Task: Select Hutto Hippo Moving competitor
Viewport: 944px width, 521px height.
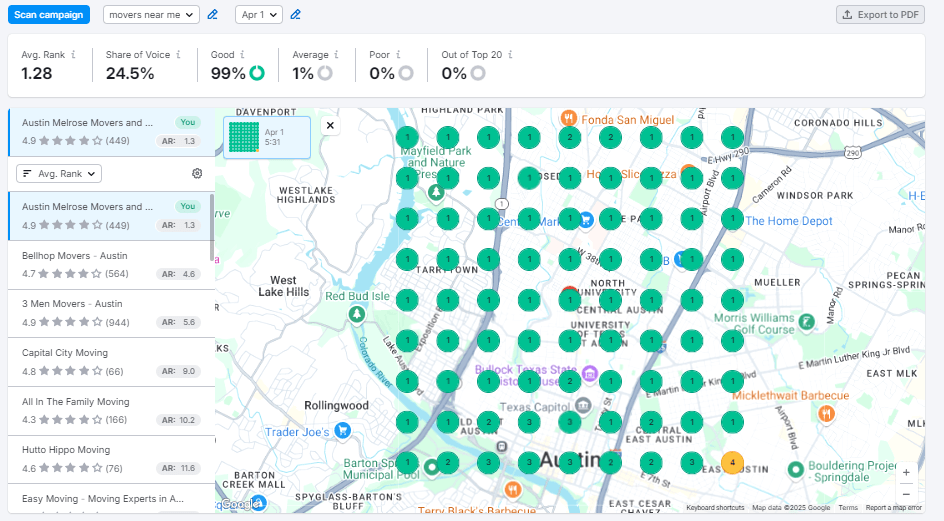Action: point(111,459)
